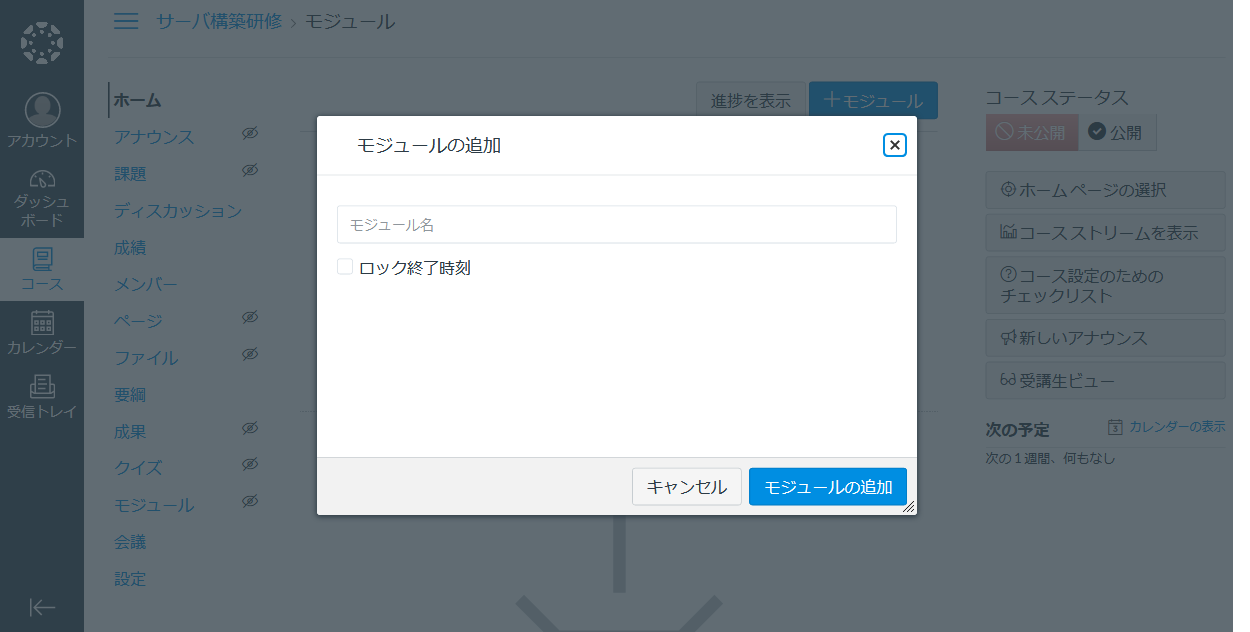Open the コース courses menu
The width and height of the screenshot is (1250, 632).
click(42, 268)
